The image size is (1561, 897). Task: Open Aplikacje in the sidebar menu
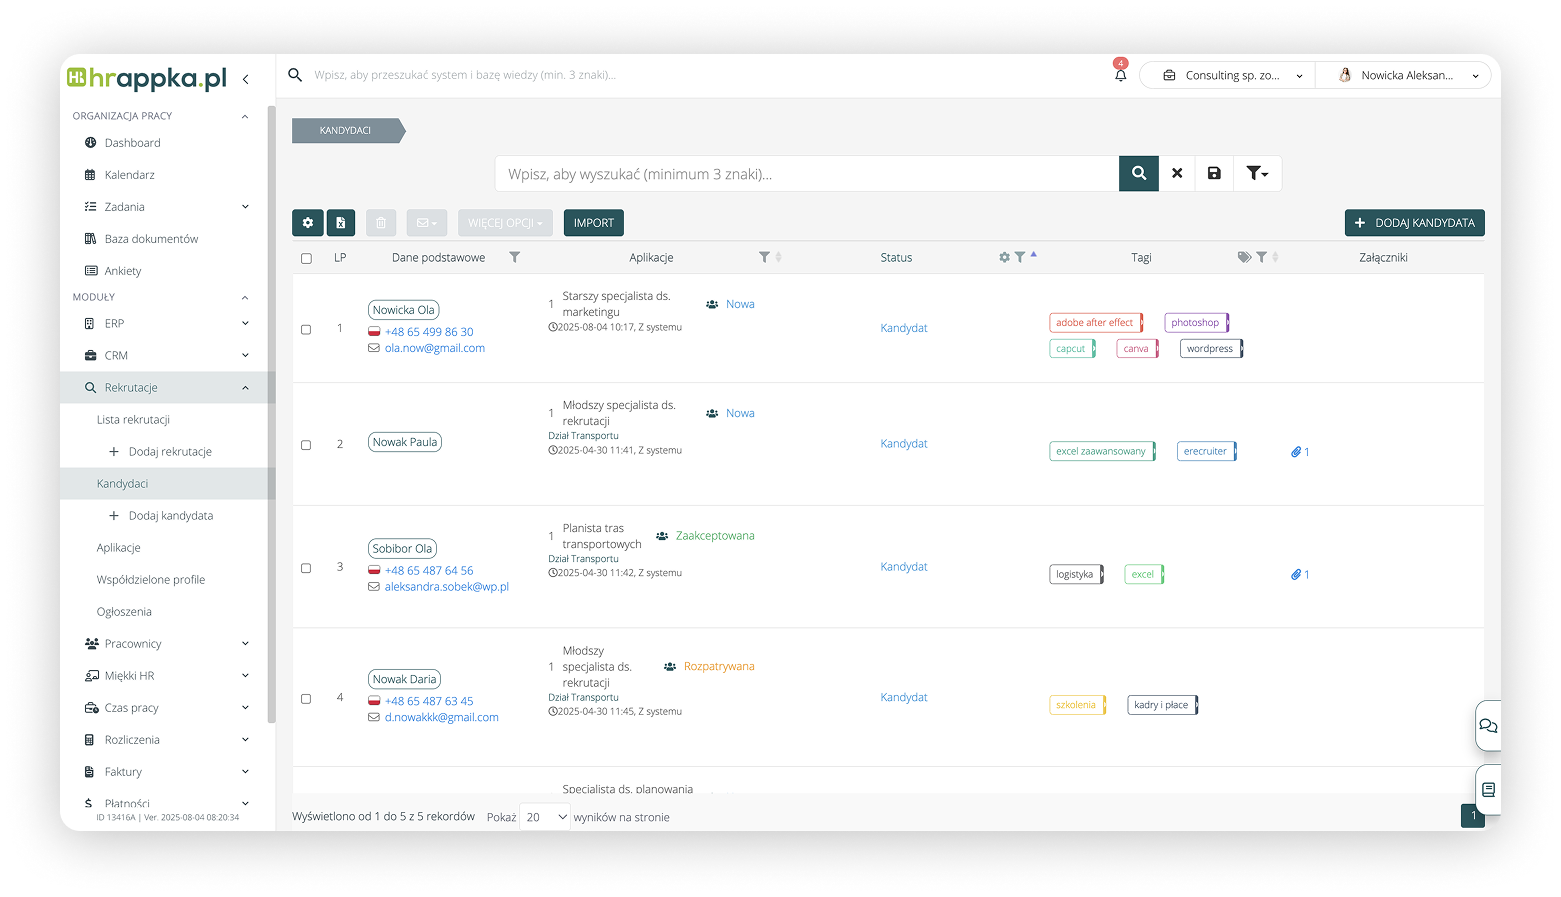pyautogui.click(x=119, y=548)
